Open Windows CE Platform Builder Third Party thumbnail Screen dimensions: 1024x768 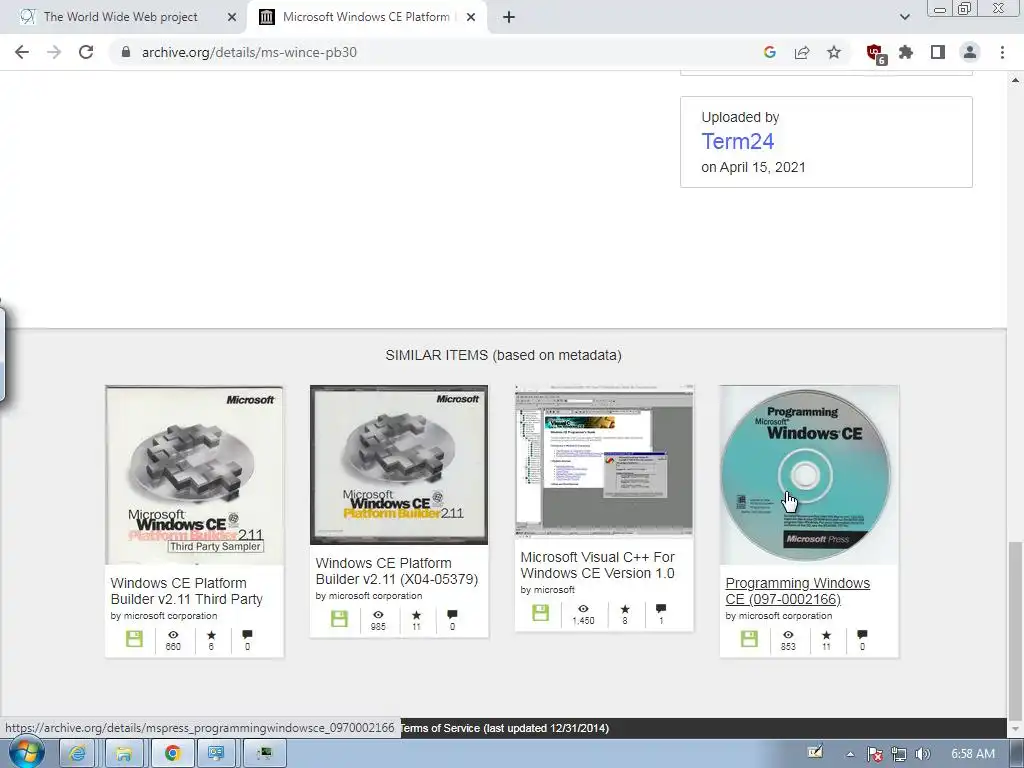(x=195, y=475)
